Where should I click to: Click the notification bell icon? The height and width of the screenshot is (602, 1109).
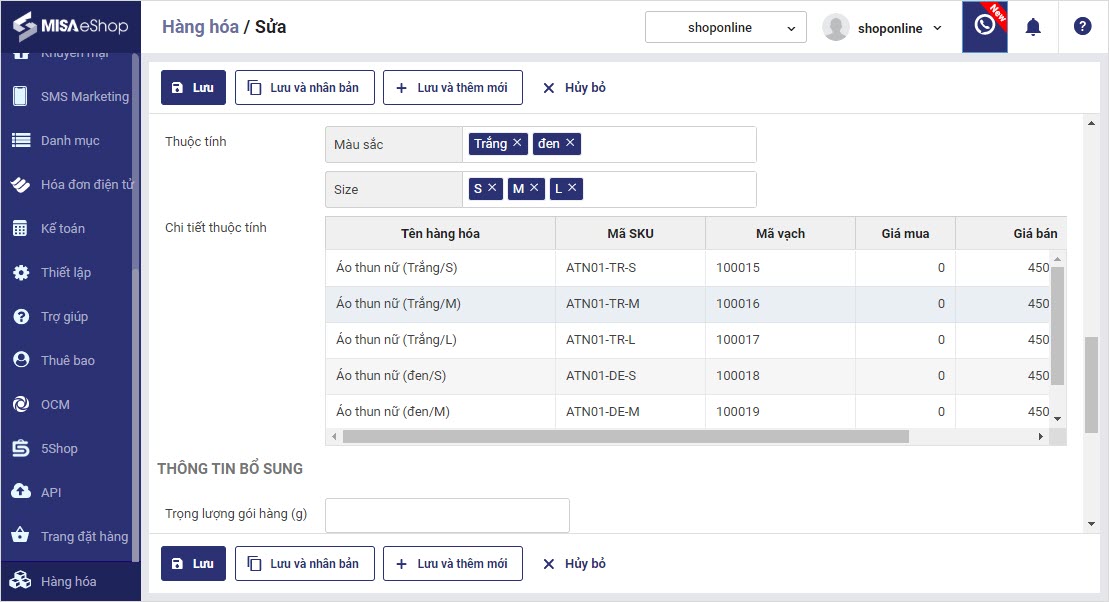tap(1033, 27)
